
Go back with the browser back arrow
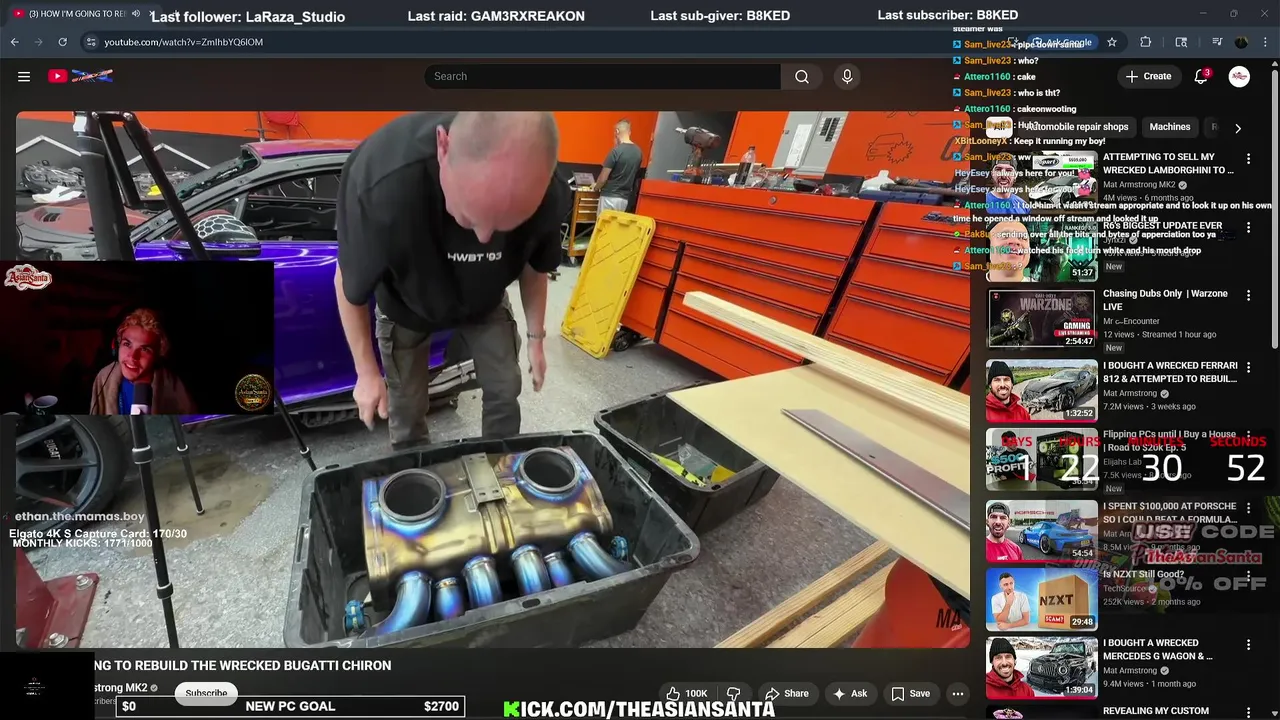pos(14,42)
